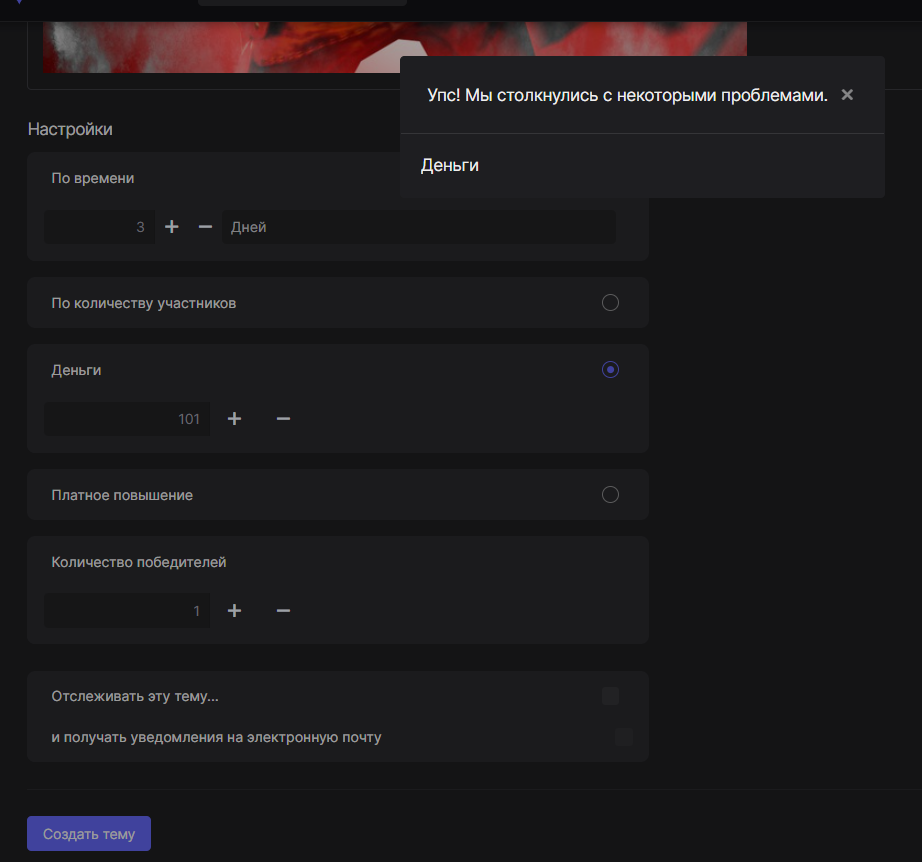Screen dimensions: 922x862
Task: Enable 'Отслеживать эту тему' checkbox
Action: tap(610, 696)
